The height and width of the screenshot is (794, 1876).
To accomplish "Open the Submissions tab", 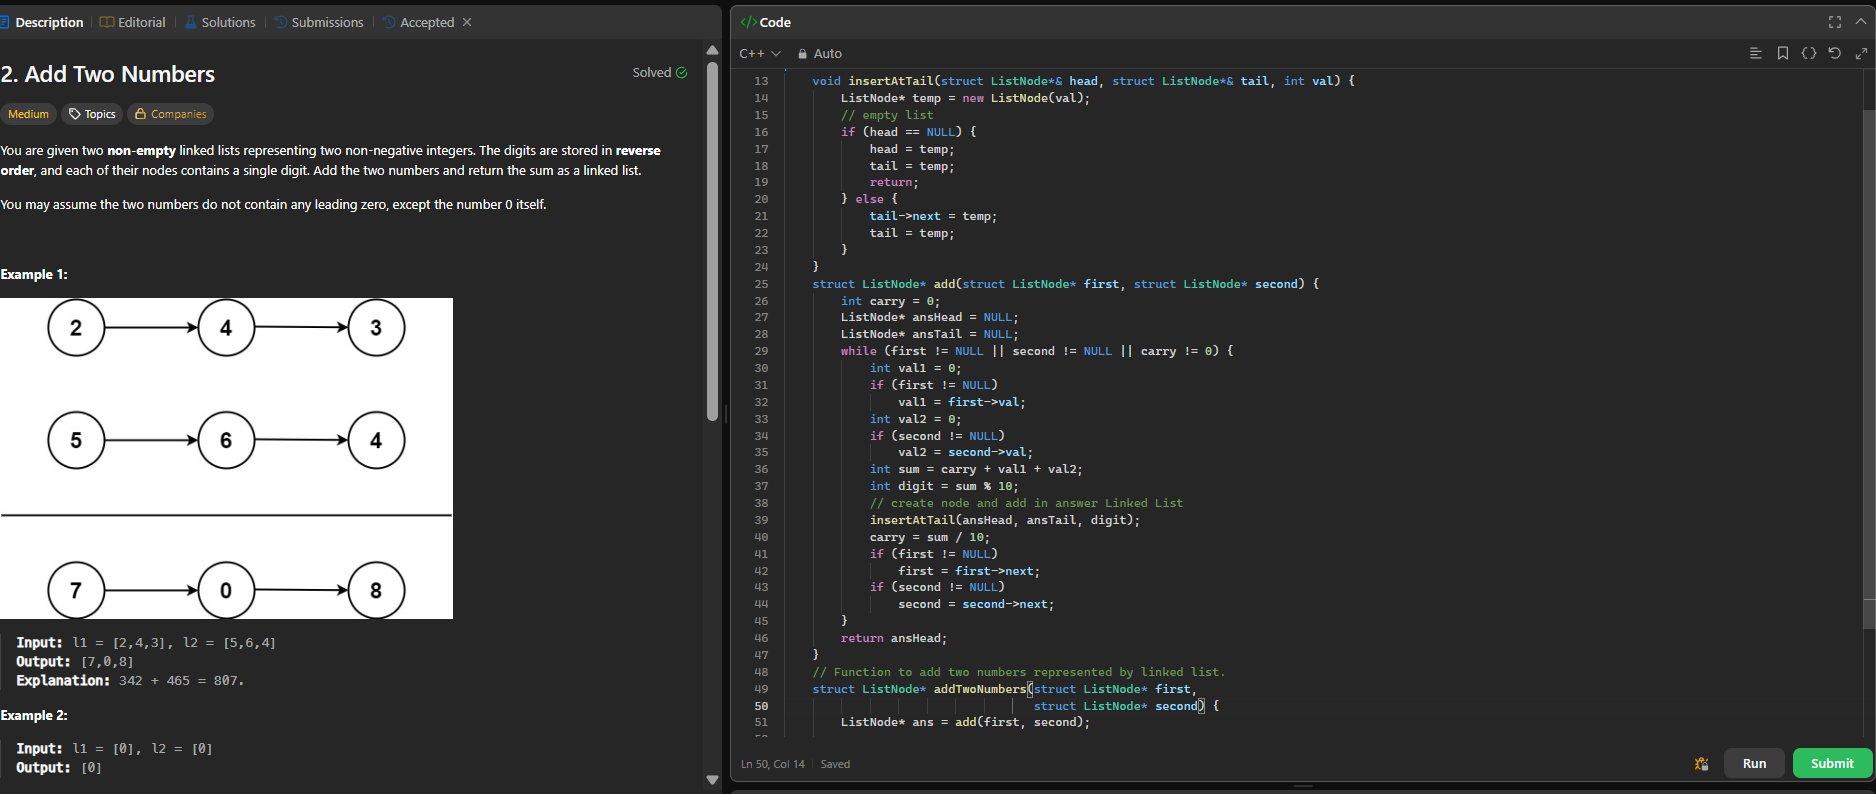I will [318, 22].
